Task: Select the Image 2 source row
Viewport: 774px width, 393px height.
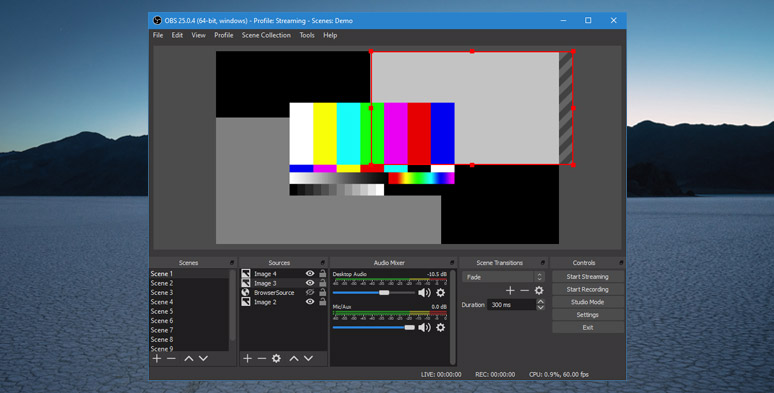Action: click(x=283, y=302)
